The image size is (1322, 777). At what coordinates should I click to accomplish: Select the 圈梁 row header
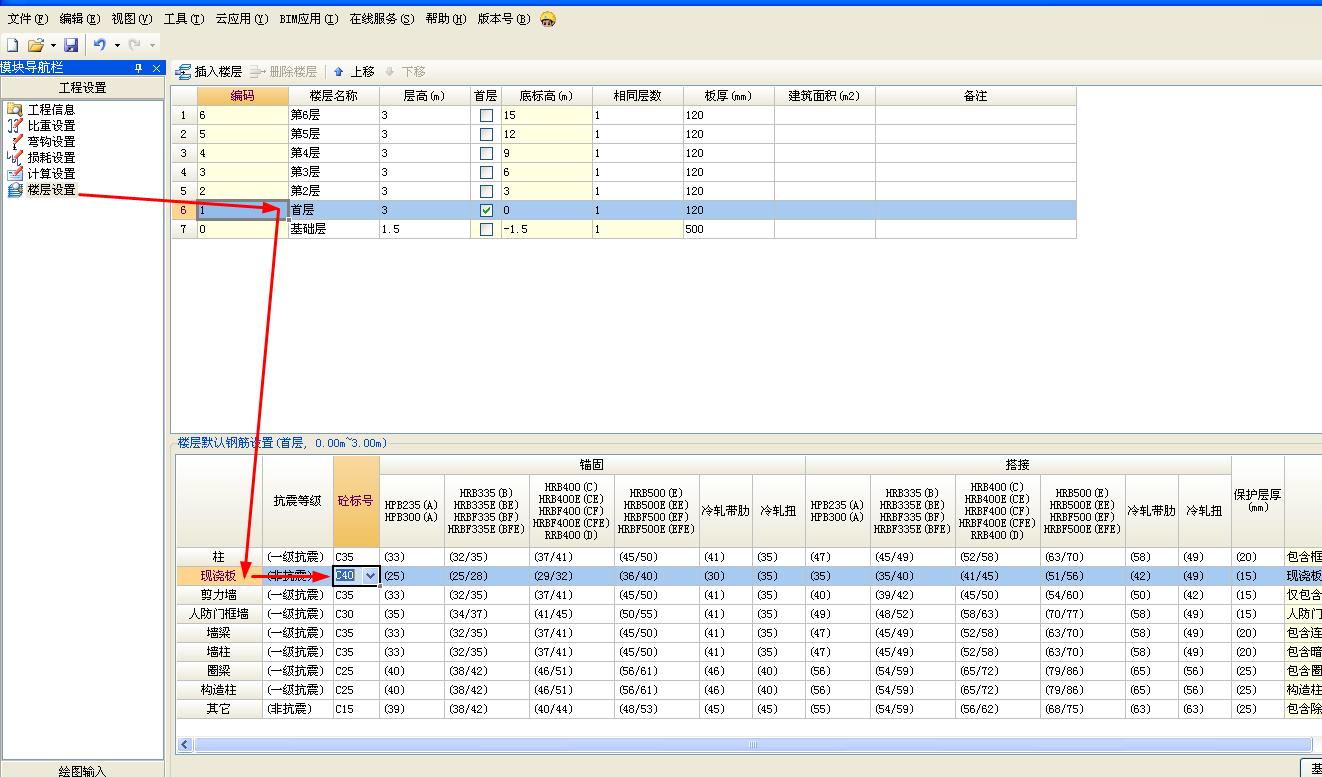[x=219, y=671]
